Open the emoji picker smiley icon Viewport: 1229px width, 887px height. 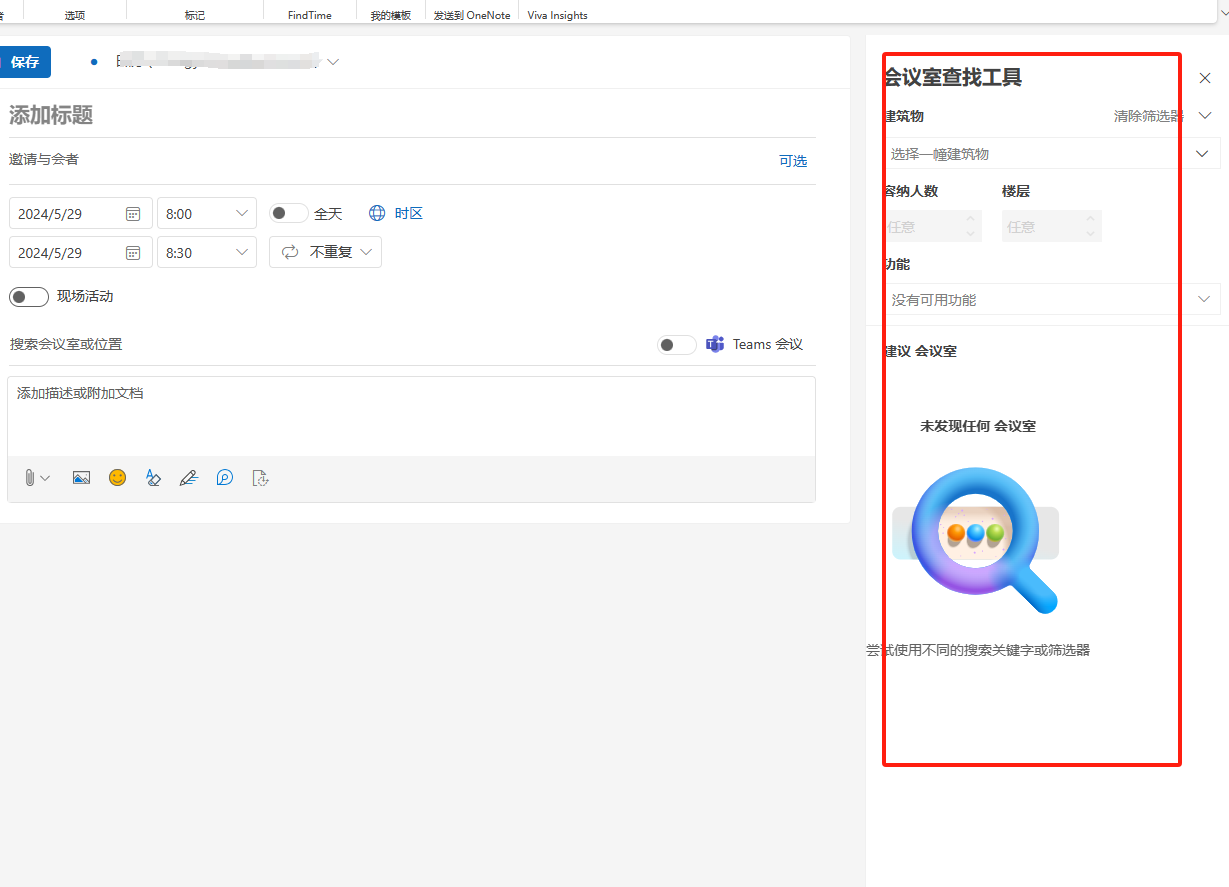click(x=118, y=478)
